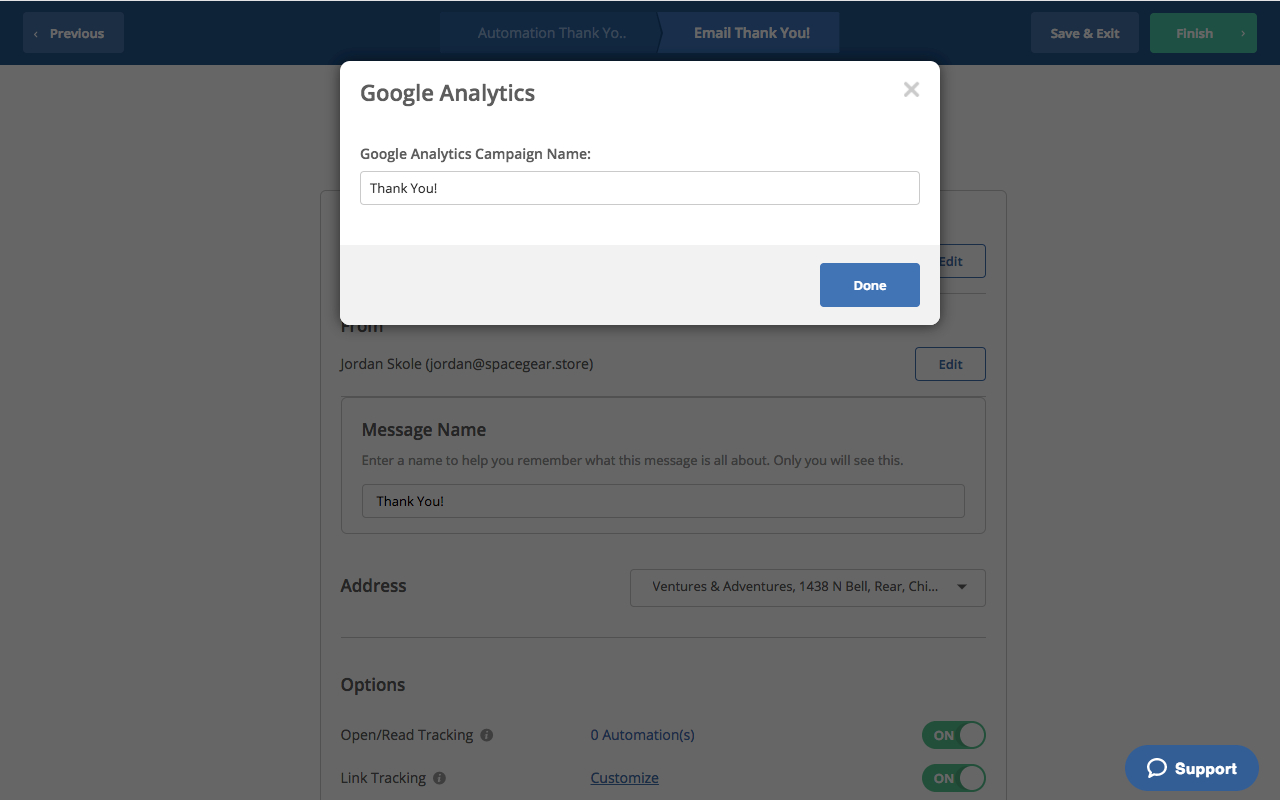Toggle the Open/Read Tracking switch
This screenshot has height=800, width=1280.
(953, 735)
